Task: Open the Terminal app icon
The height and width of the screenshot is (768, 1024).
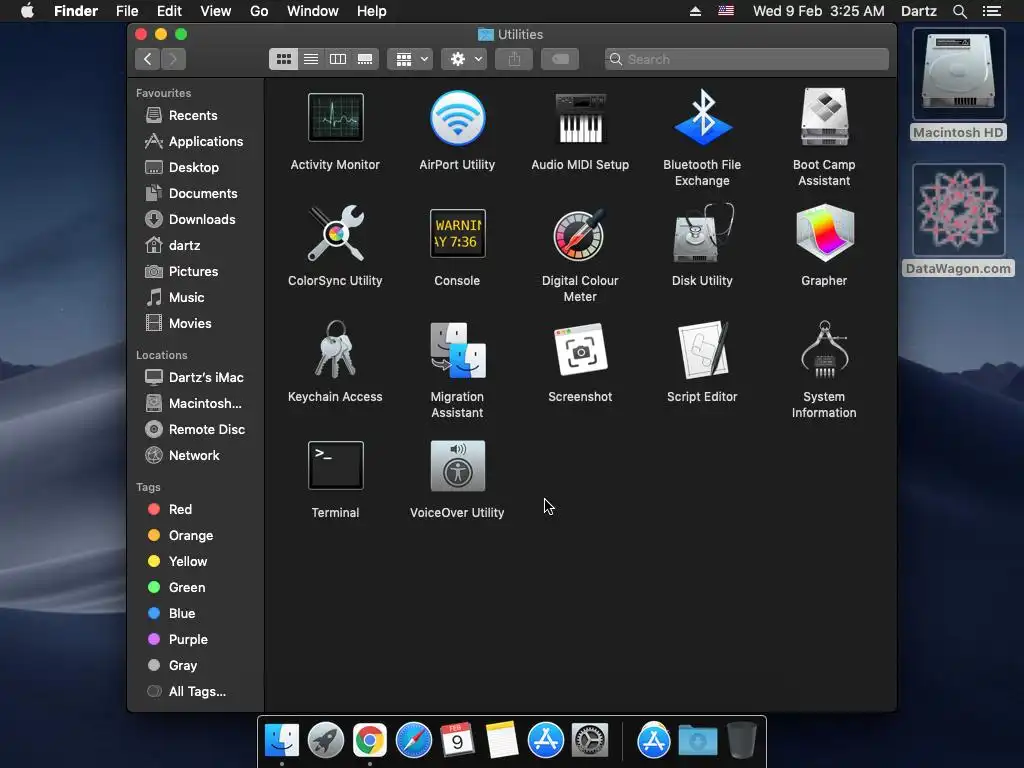Action: [x=335, y=466]
